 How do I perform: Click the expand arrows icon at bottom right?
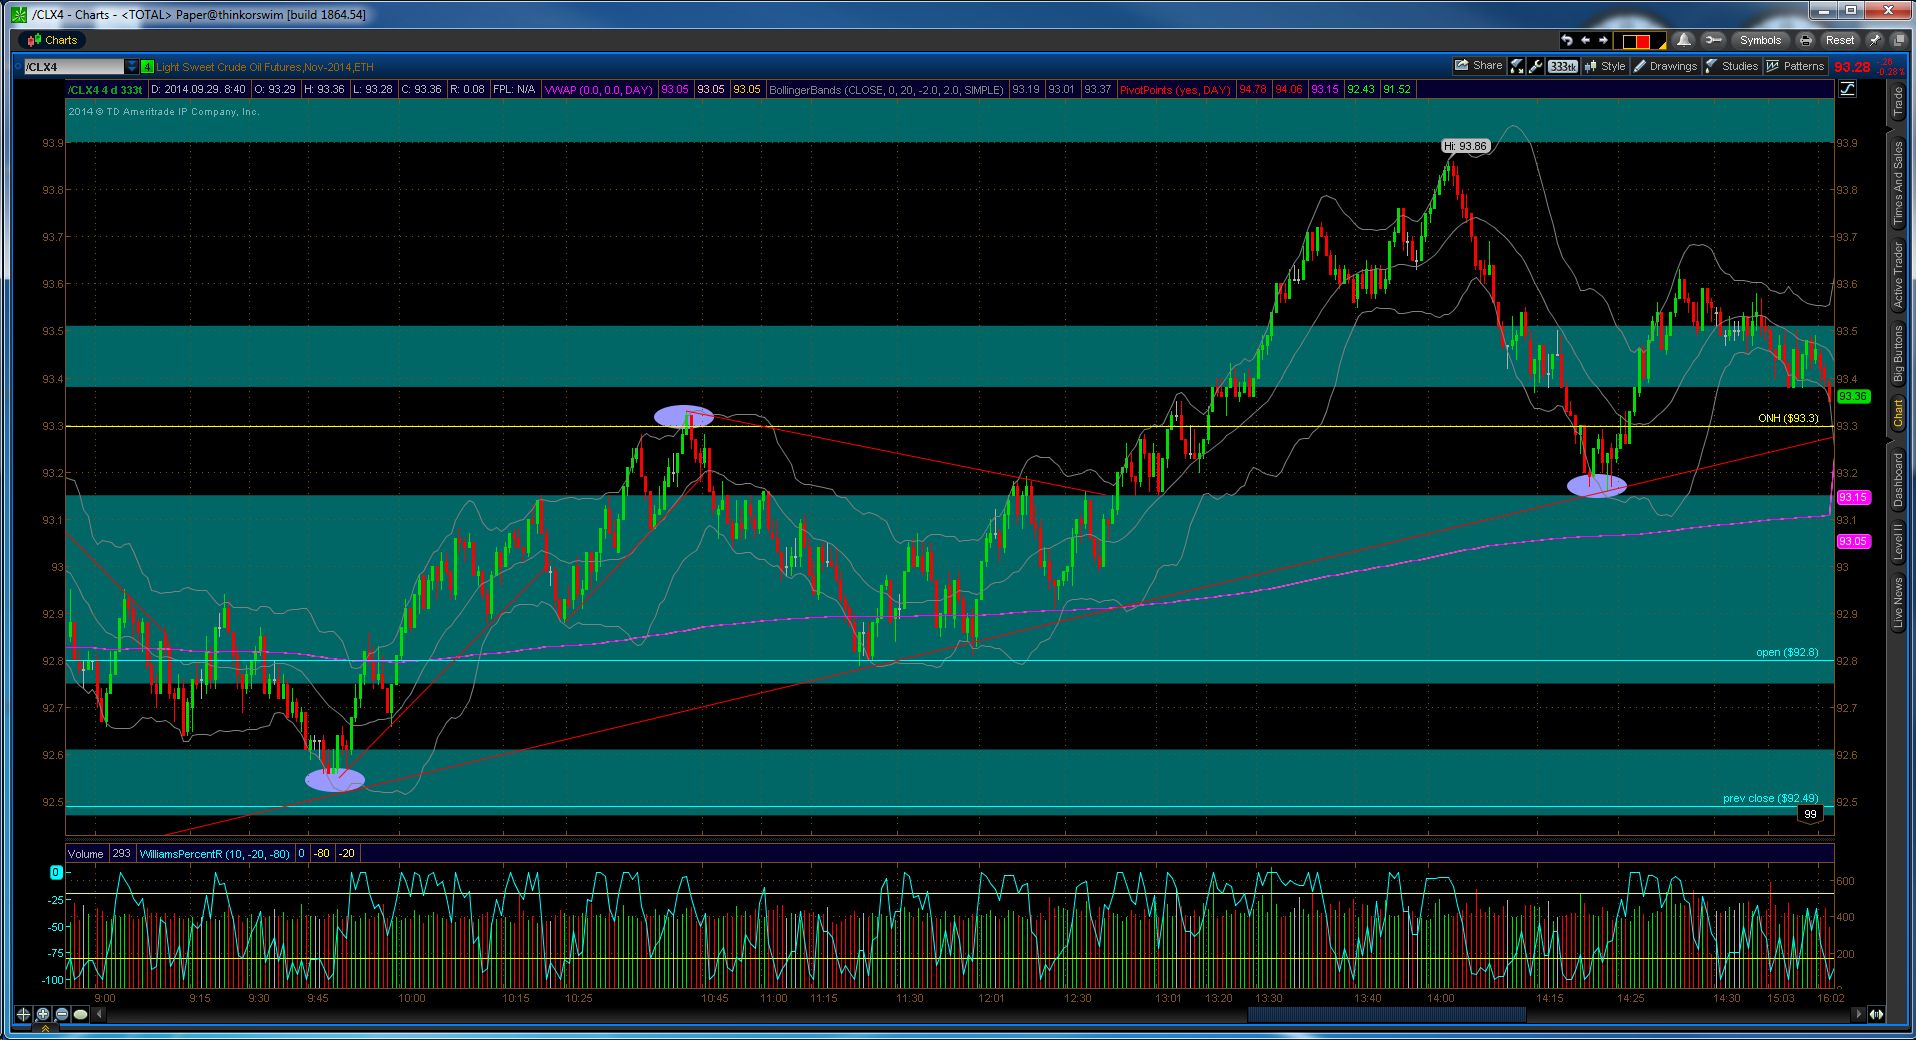point(1877,1014)
